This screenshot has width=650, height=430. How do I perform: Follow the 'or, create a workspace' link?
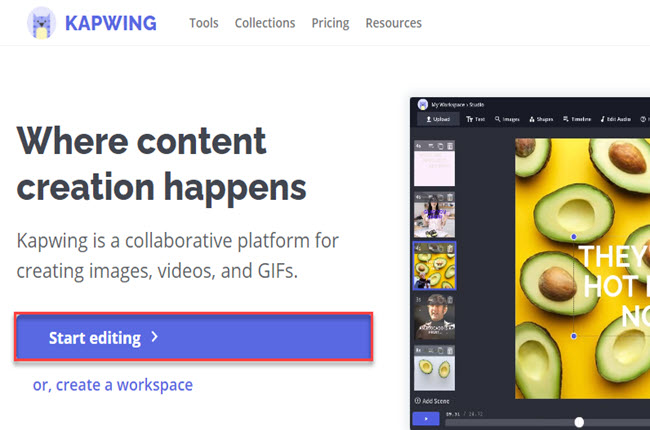pos(113,385)
